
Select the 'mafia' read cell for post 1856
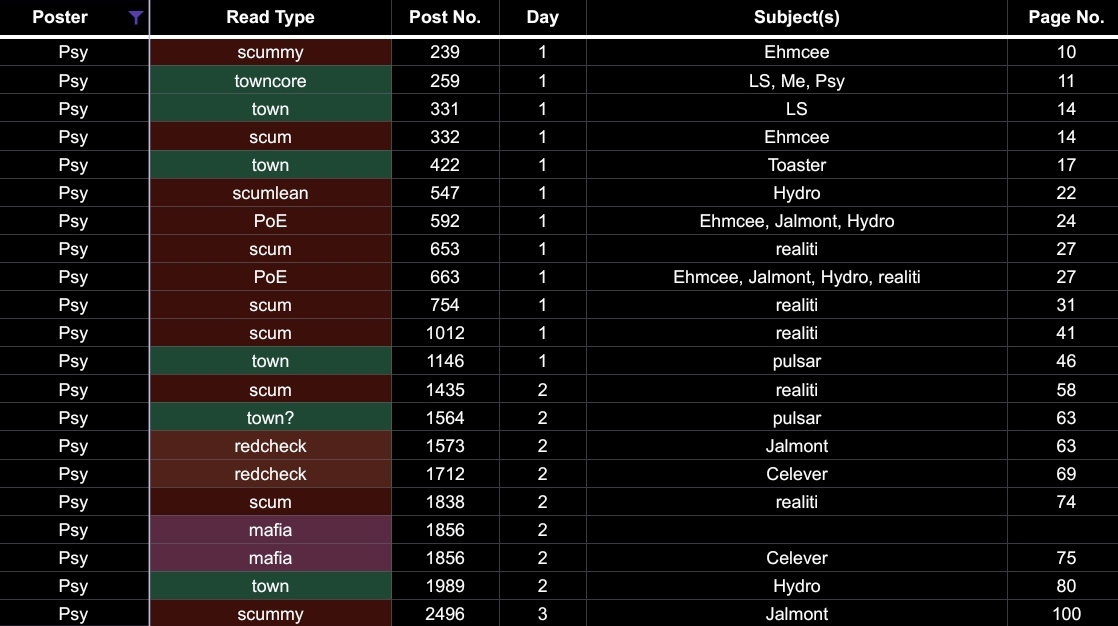click(x=270, y=530)
